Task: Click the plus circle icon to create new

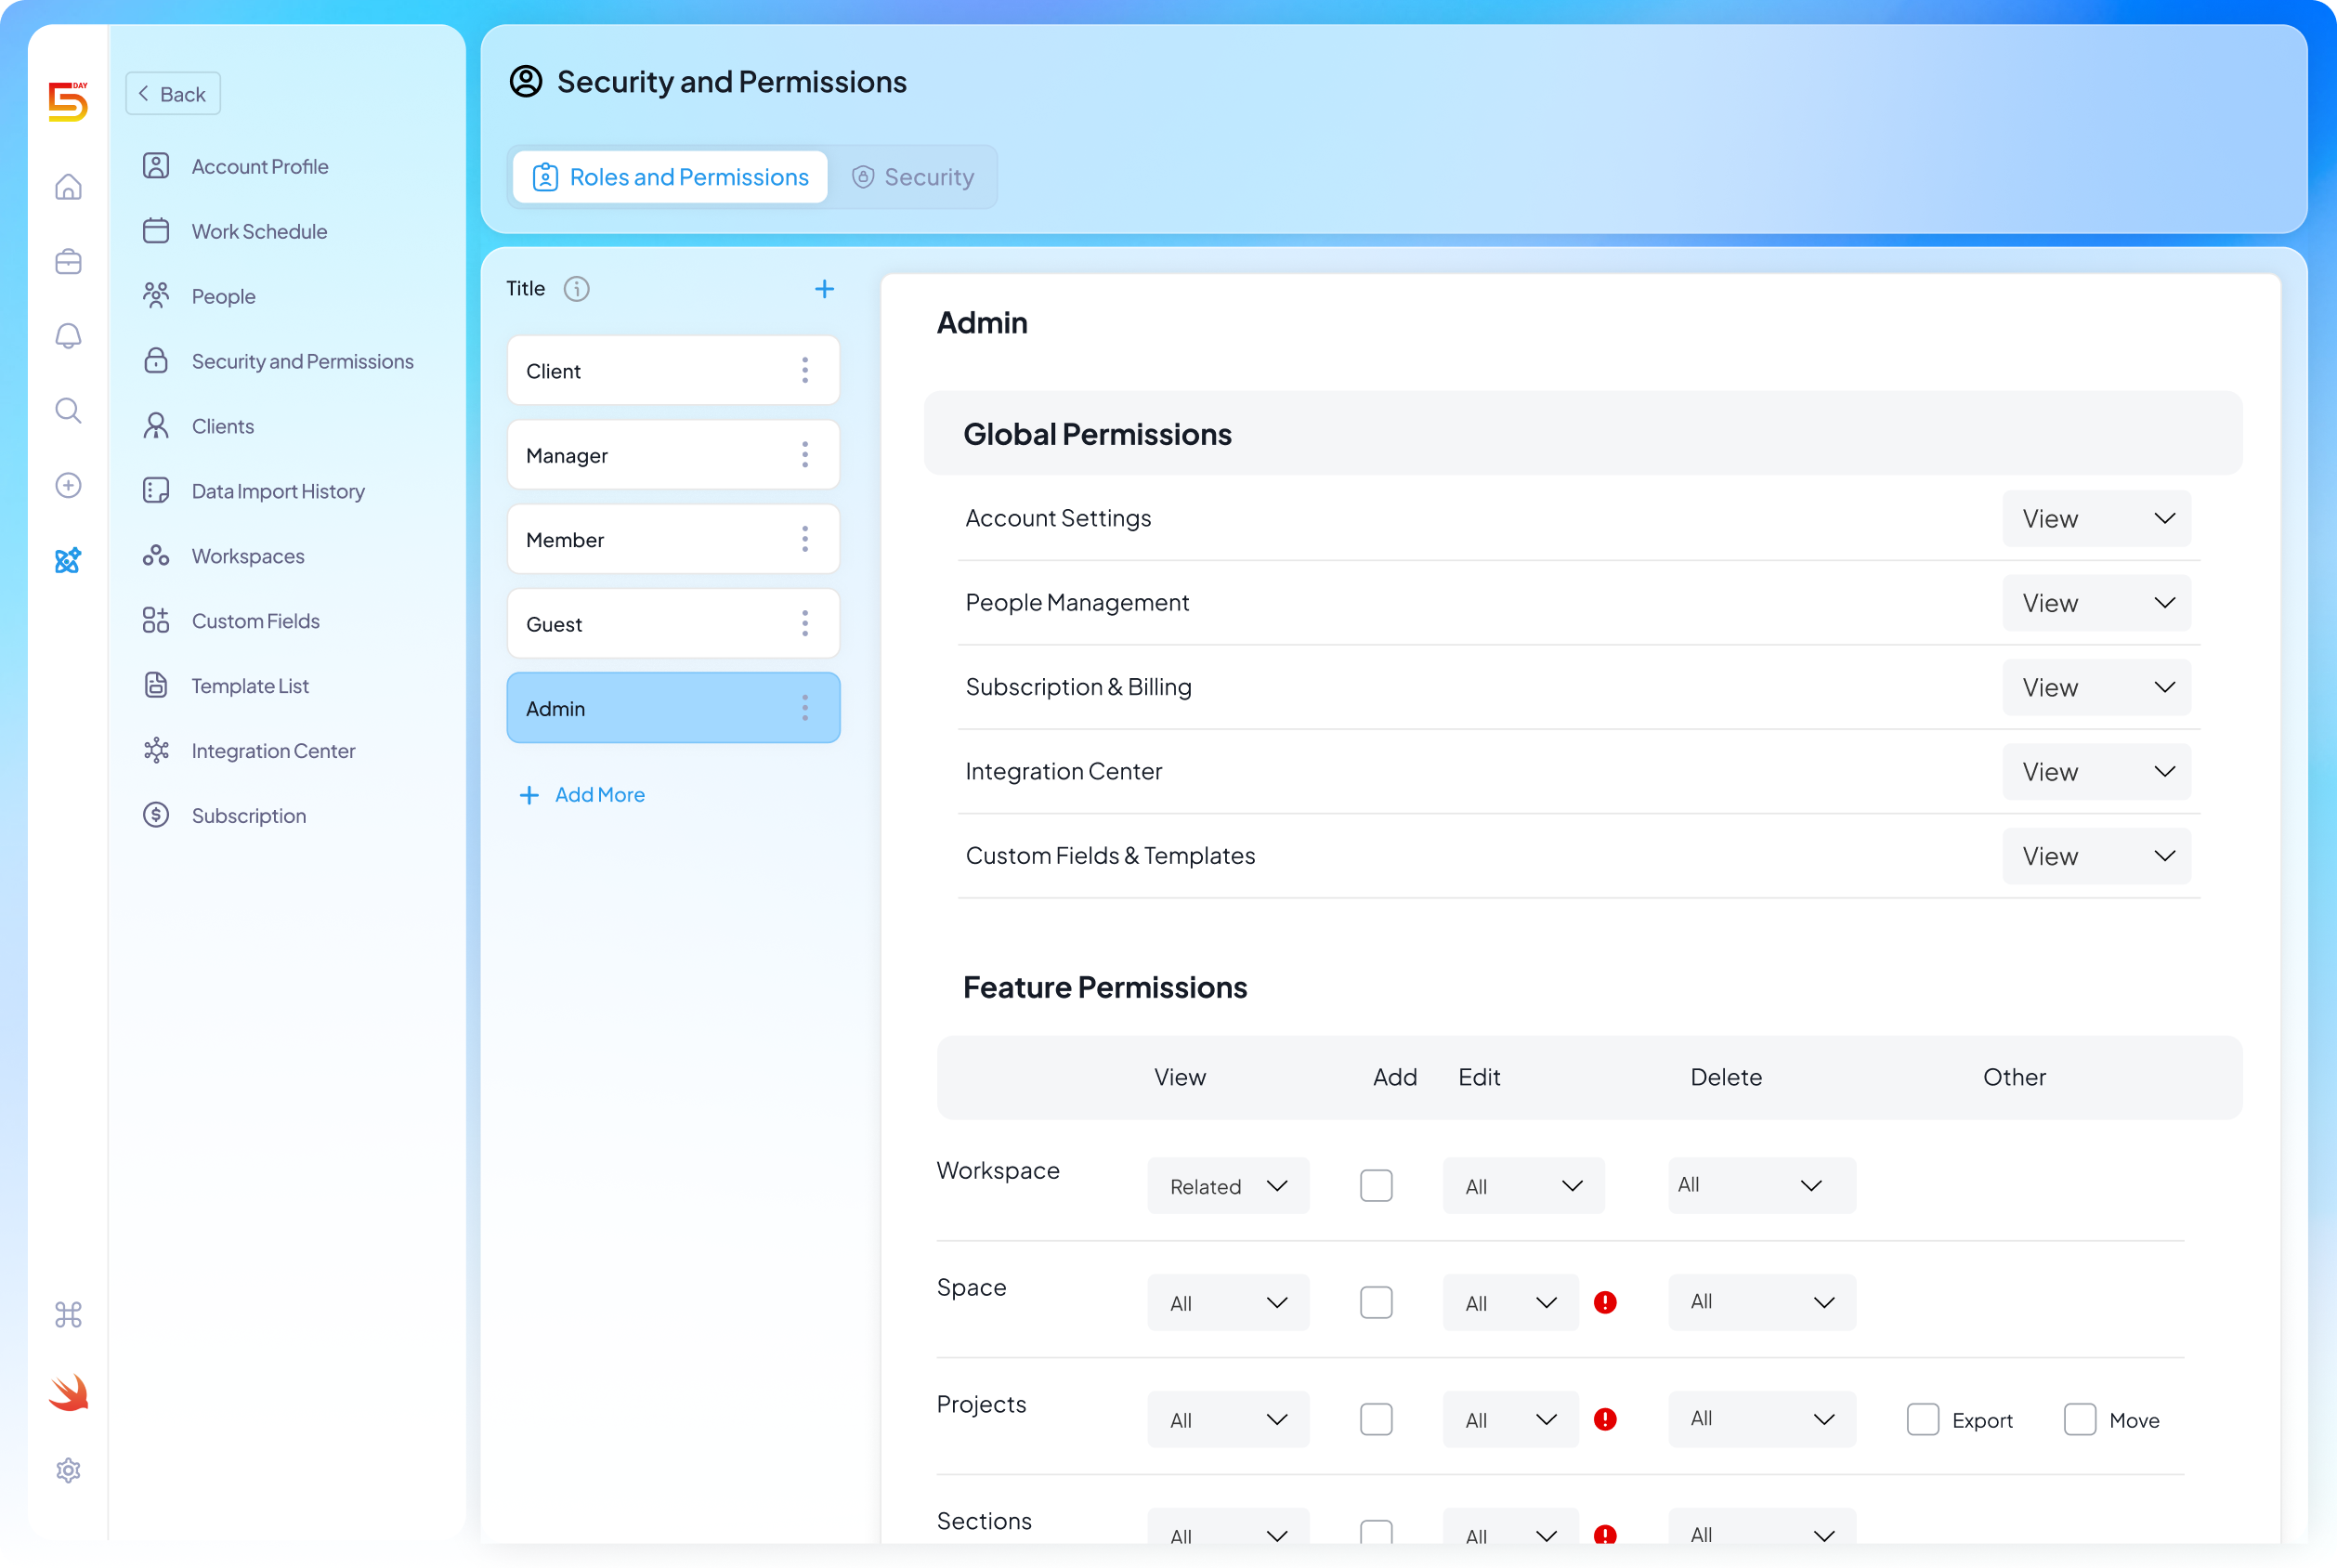Action: [x=68, y=485]
